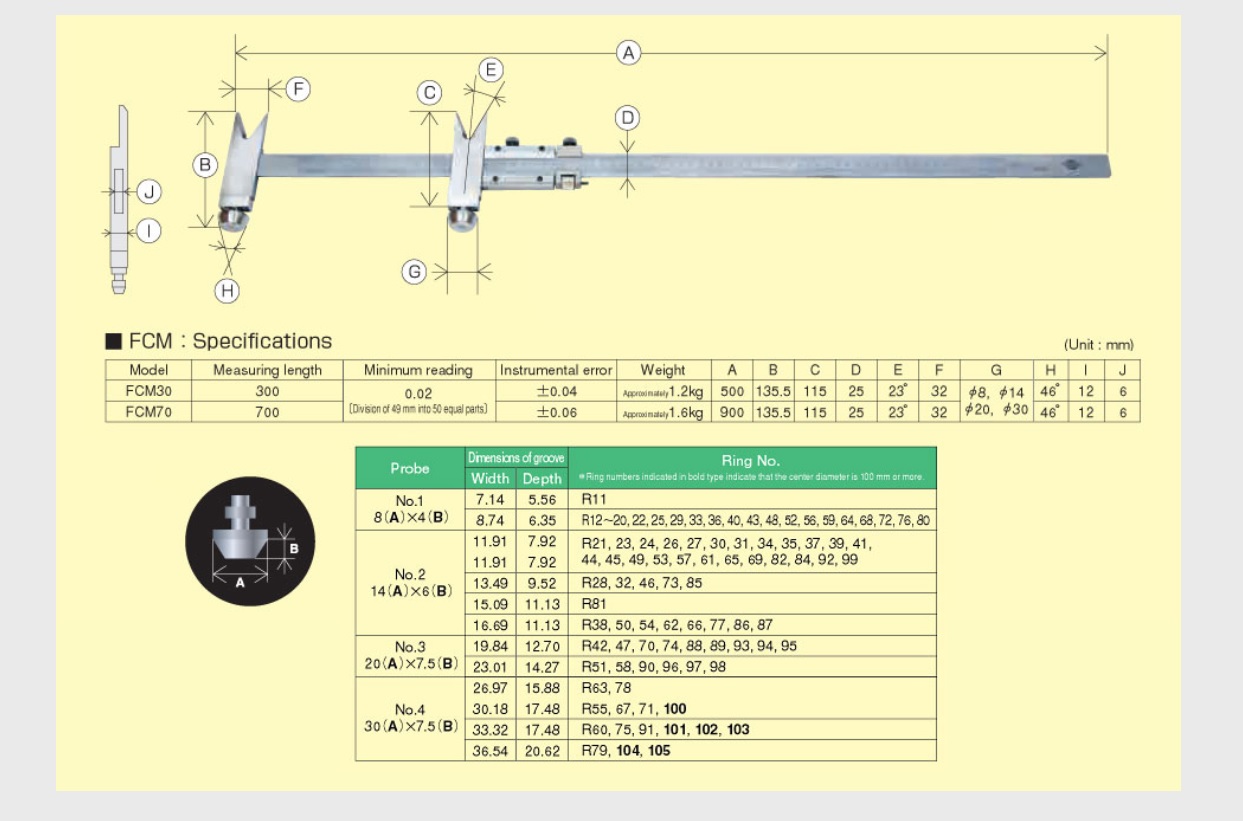Click the measuring length value "700"
Image resolution: width=1243 pixels, height=821 pixels.
pos(267,411)
